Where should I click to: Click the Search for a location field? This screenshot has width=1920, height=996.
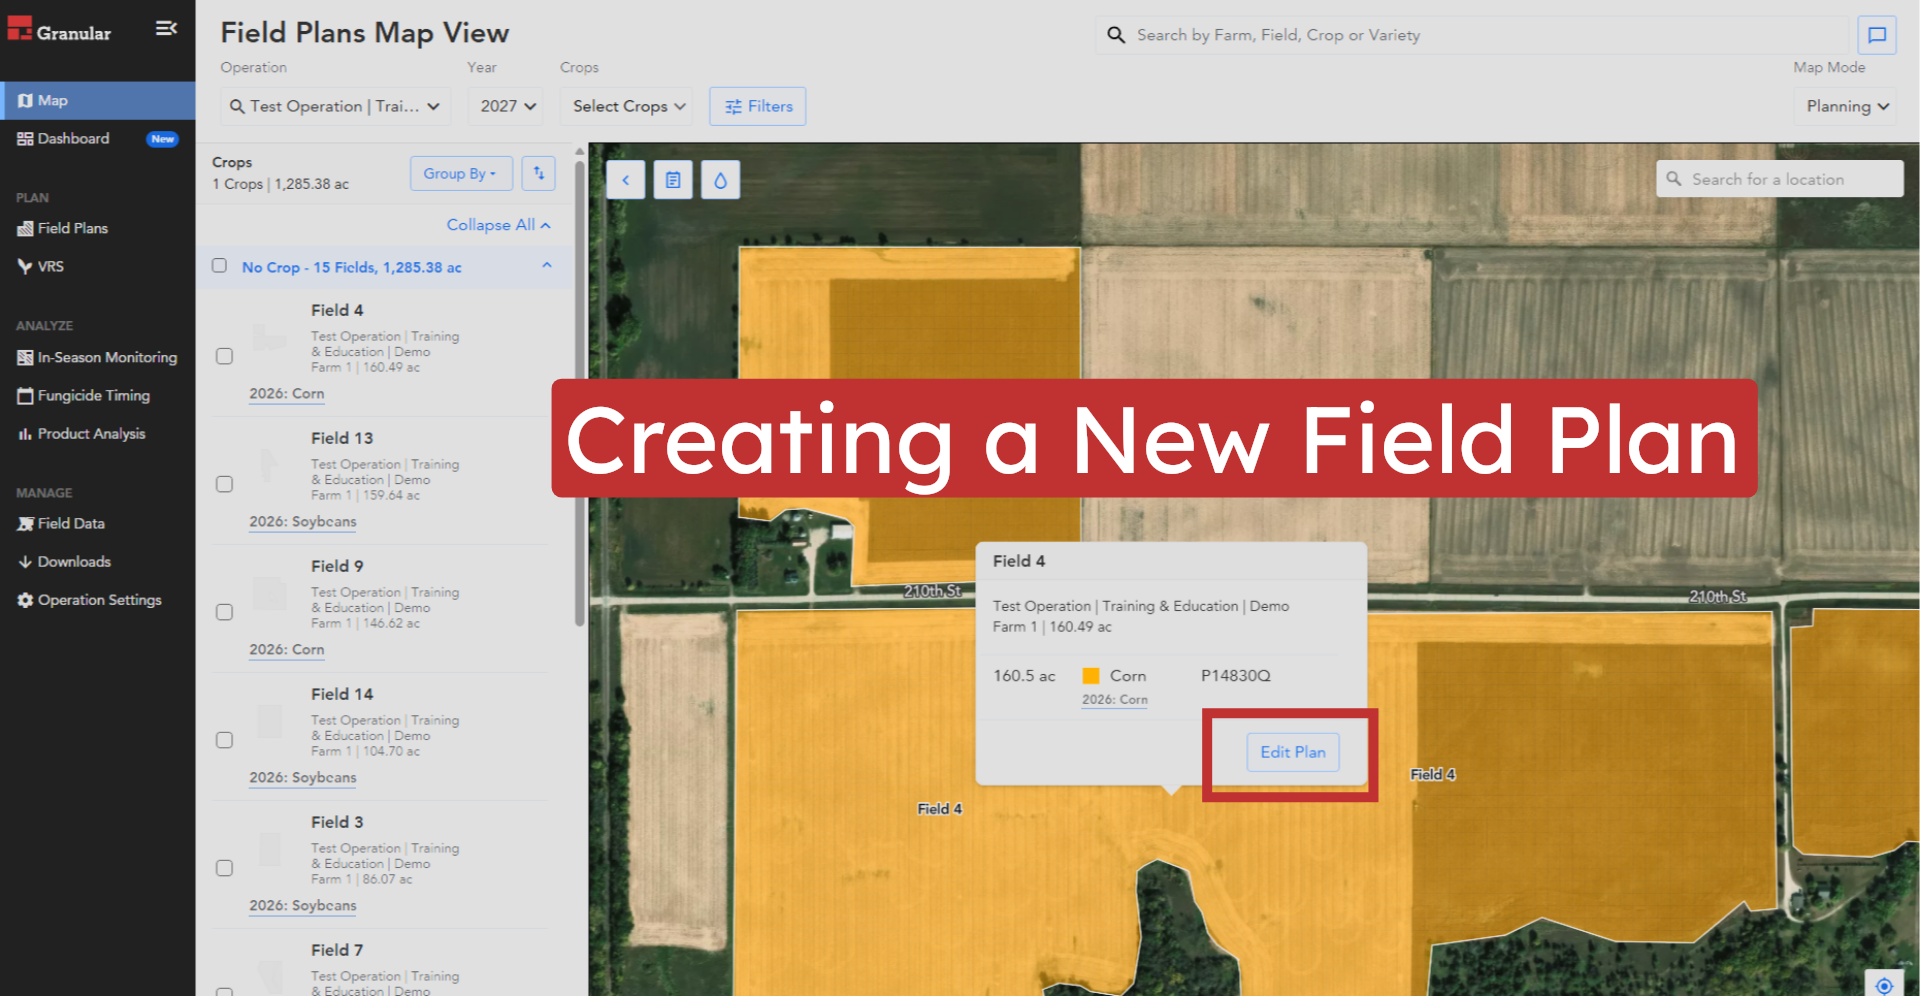pyautogui.click(x=1779, y=179)
